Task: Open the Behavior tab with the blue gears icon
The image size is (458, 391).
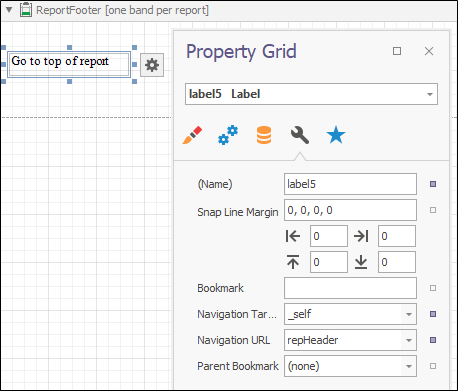Action: (x=228, y=135)
